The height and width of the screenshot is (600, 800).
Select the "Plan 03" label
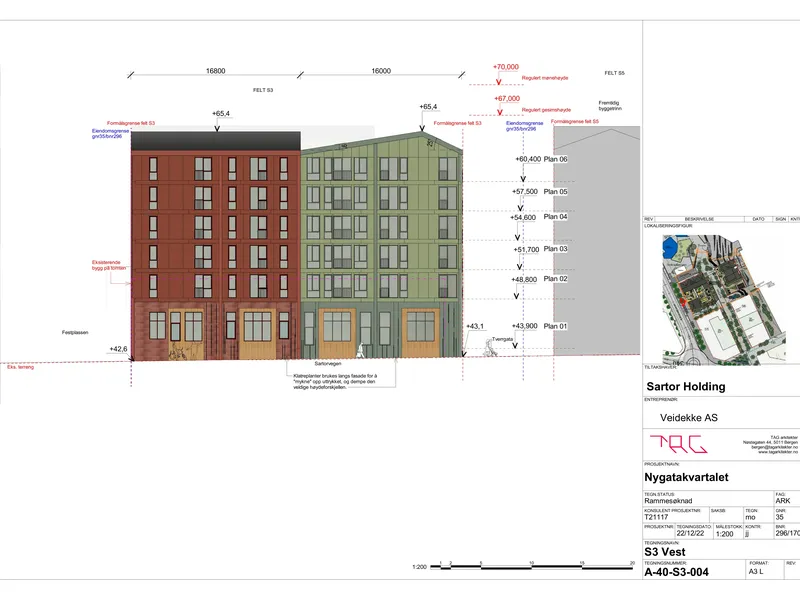point(555,249)
